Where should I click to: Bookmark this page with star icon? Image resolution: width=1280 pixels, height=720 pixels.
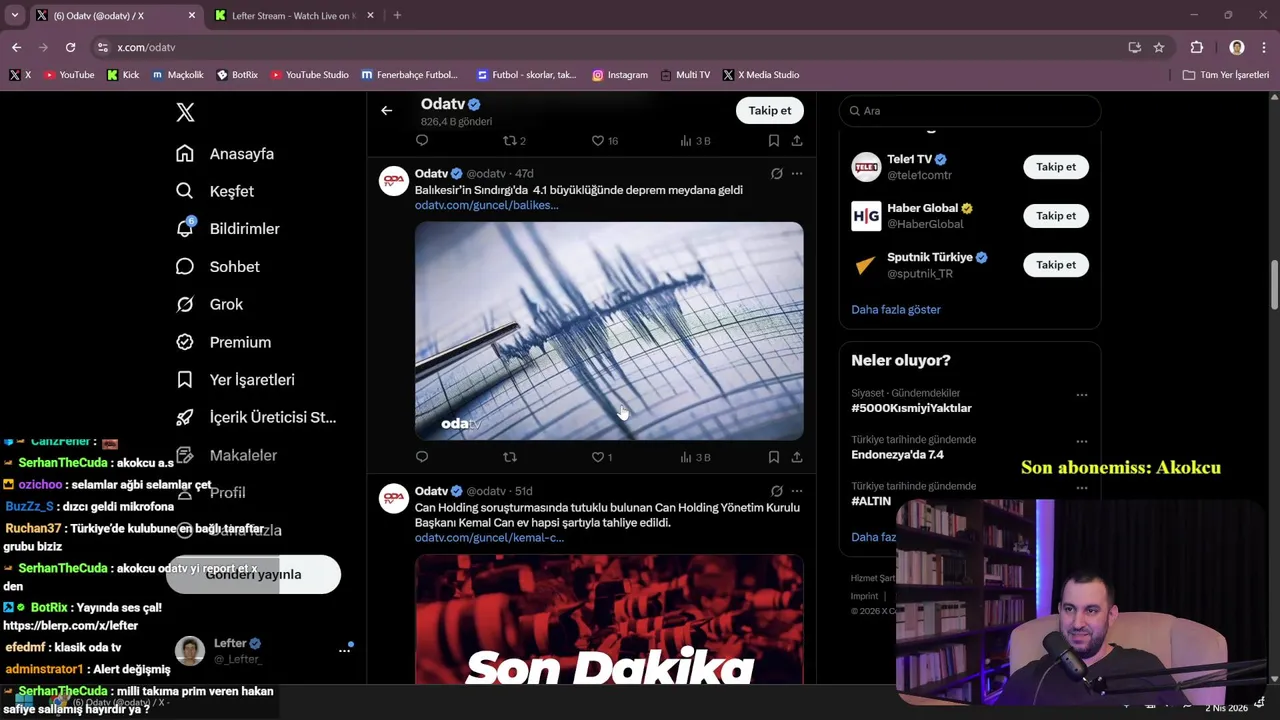point(1159,47)
